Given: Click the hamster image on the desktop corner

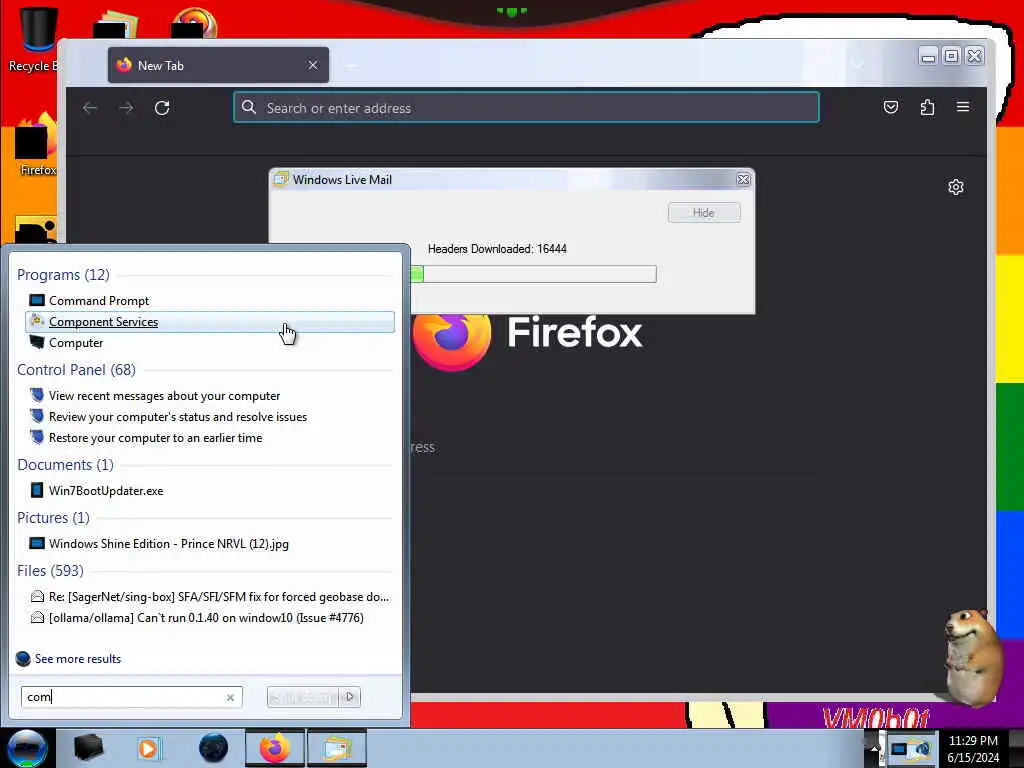Looking at the screenshot, I should [972, 656].
